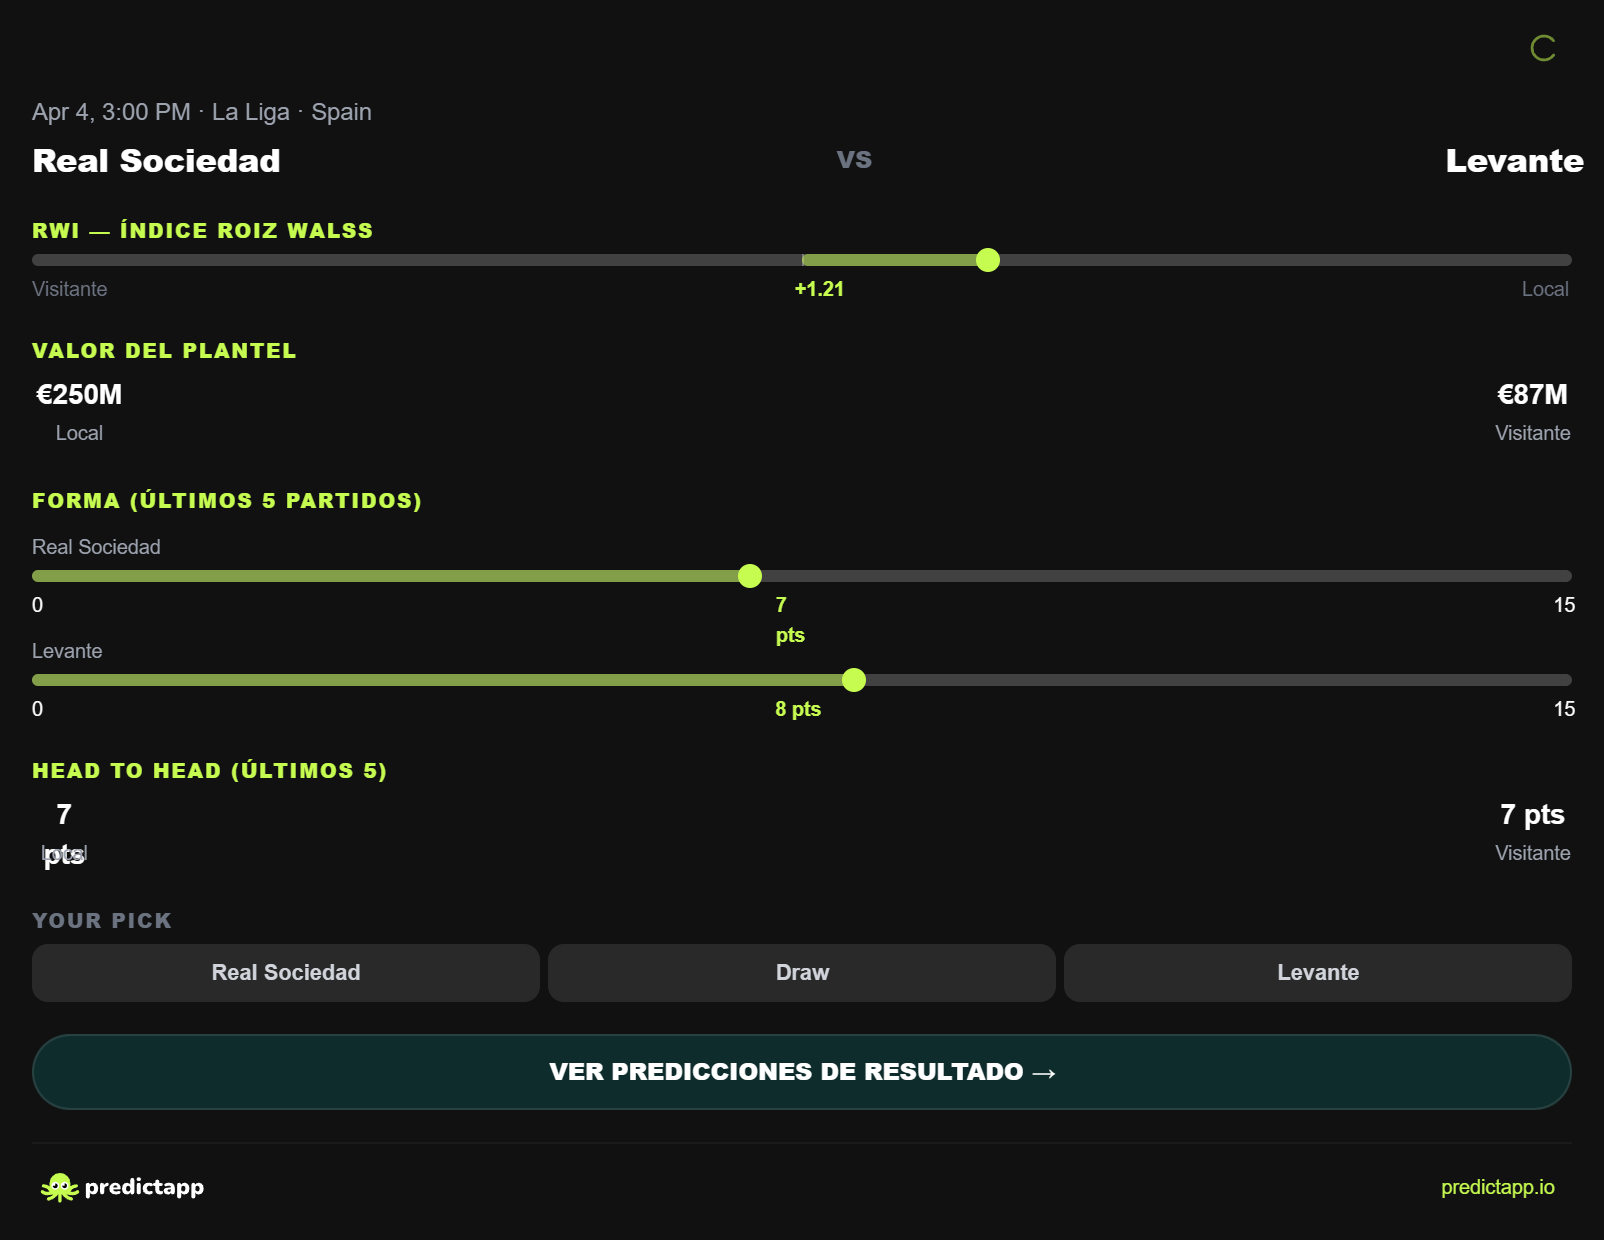This screenshot has height=1240, width=1604.
Task: Click the Valor del Plantel section title
Action: tap(164, 351)
